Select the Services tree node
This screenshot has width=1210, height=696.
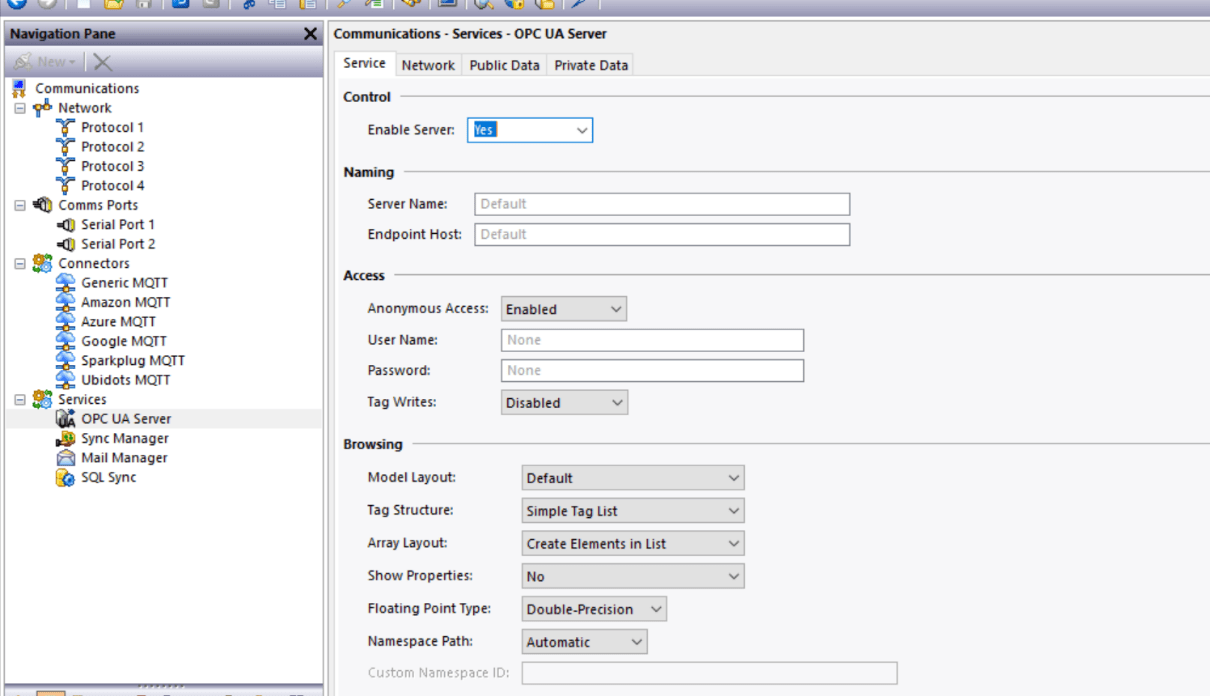(x=82, y=399)
